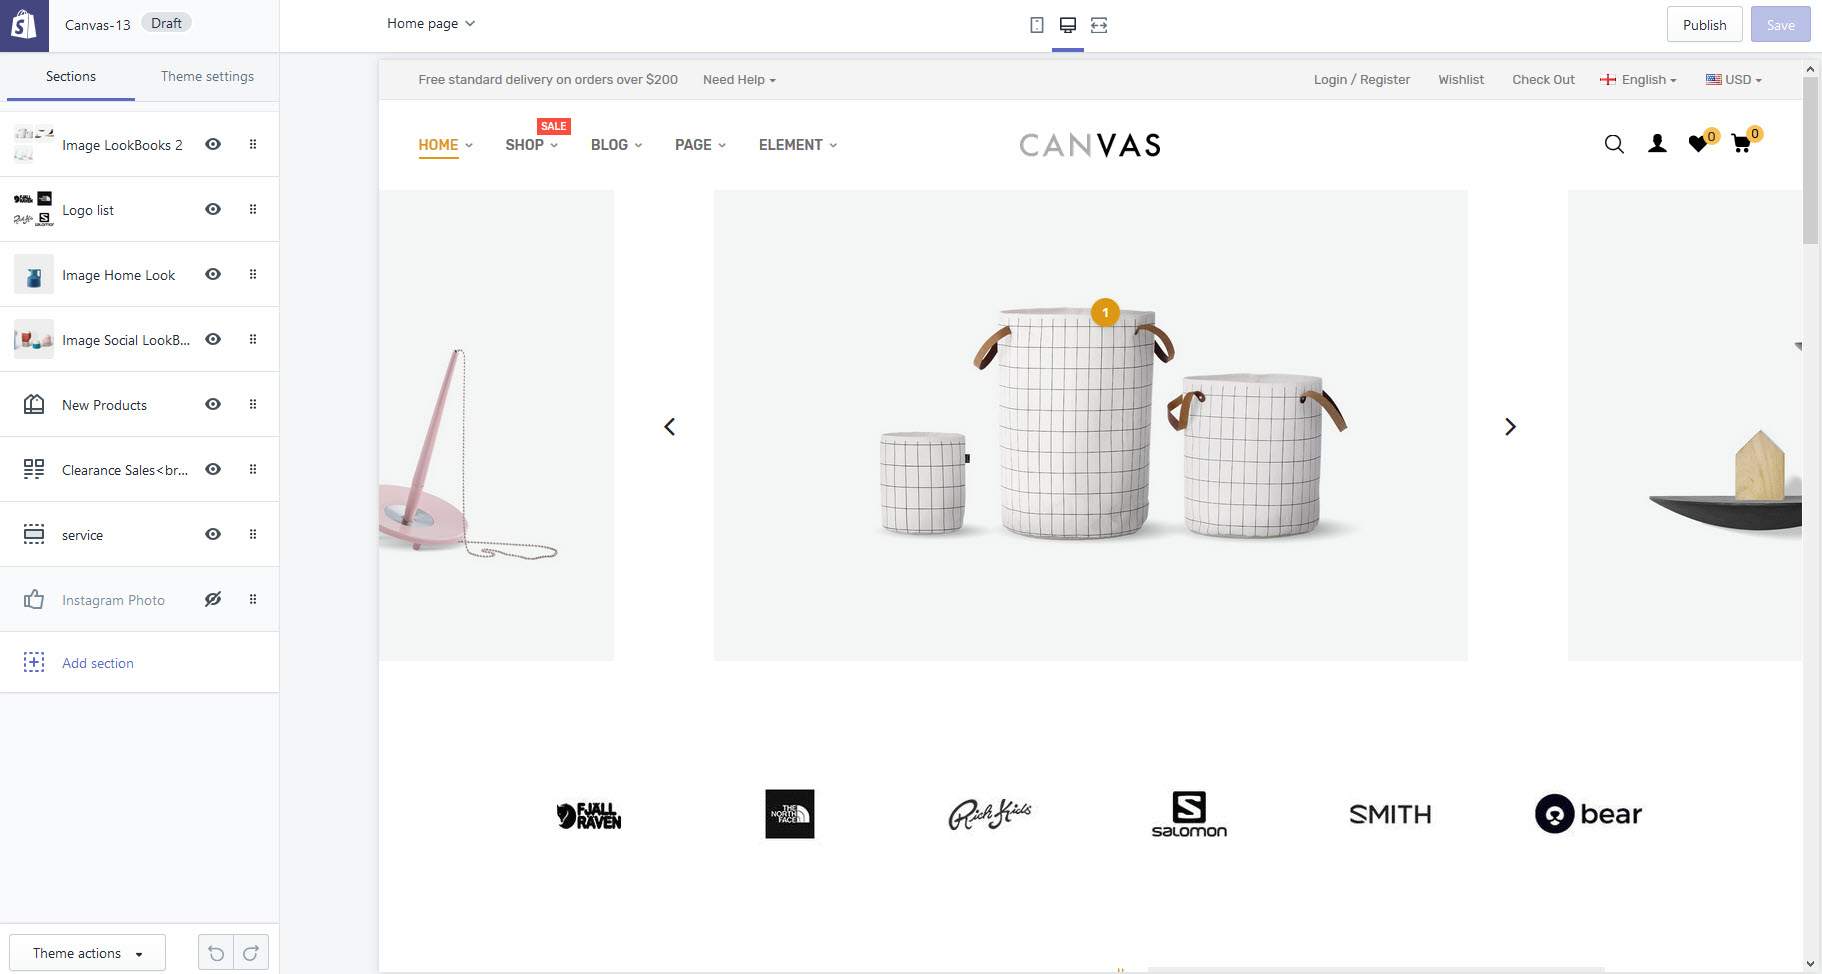Open the English language dropdown

click(x=1638, y=80)
